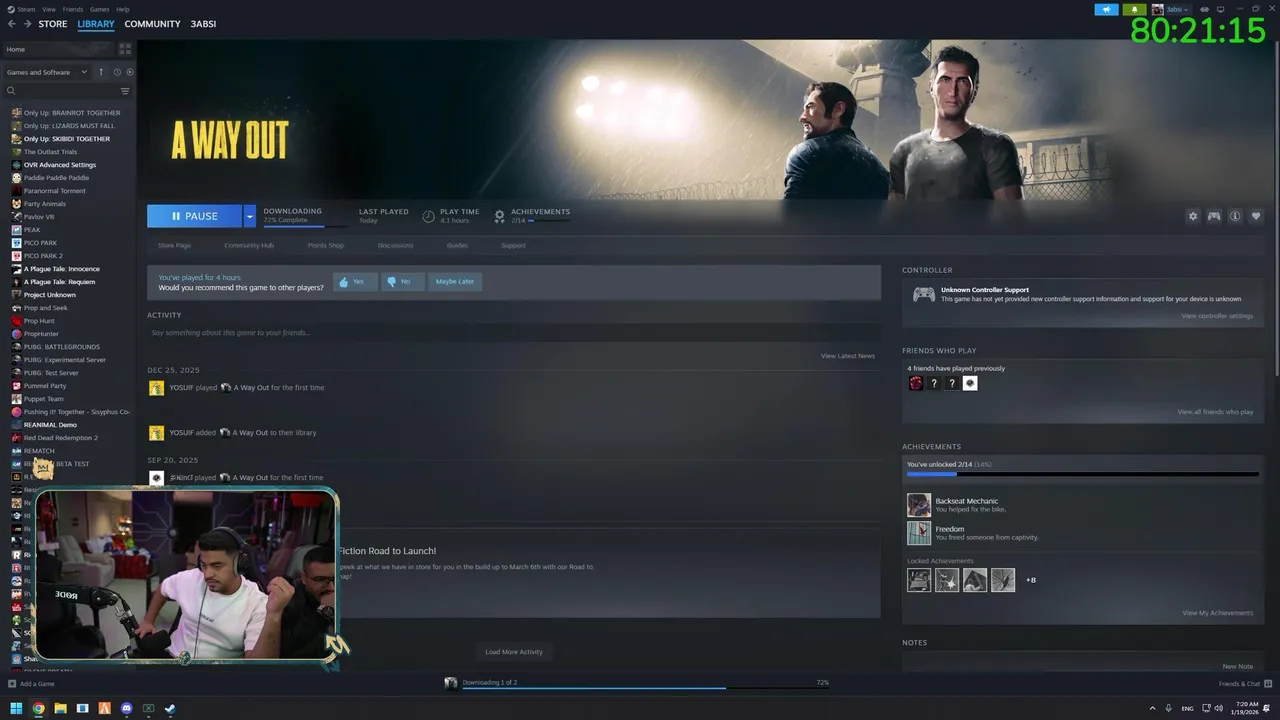
Task: Expand the Pause button dropdown arrow
Action: click(250, 216)
